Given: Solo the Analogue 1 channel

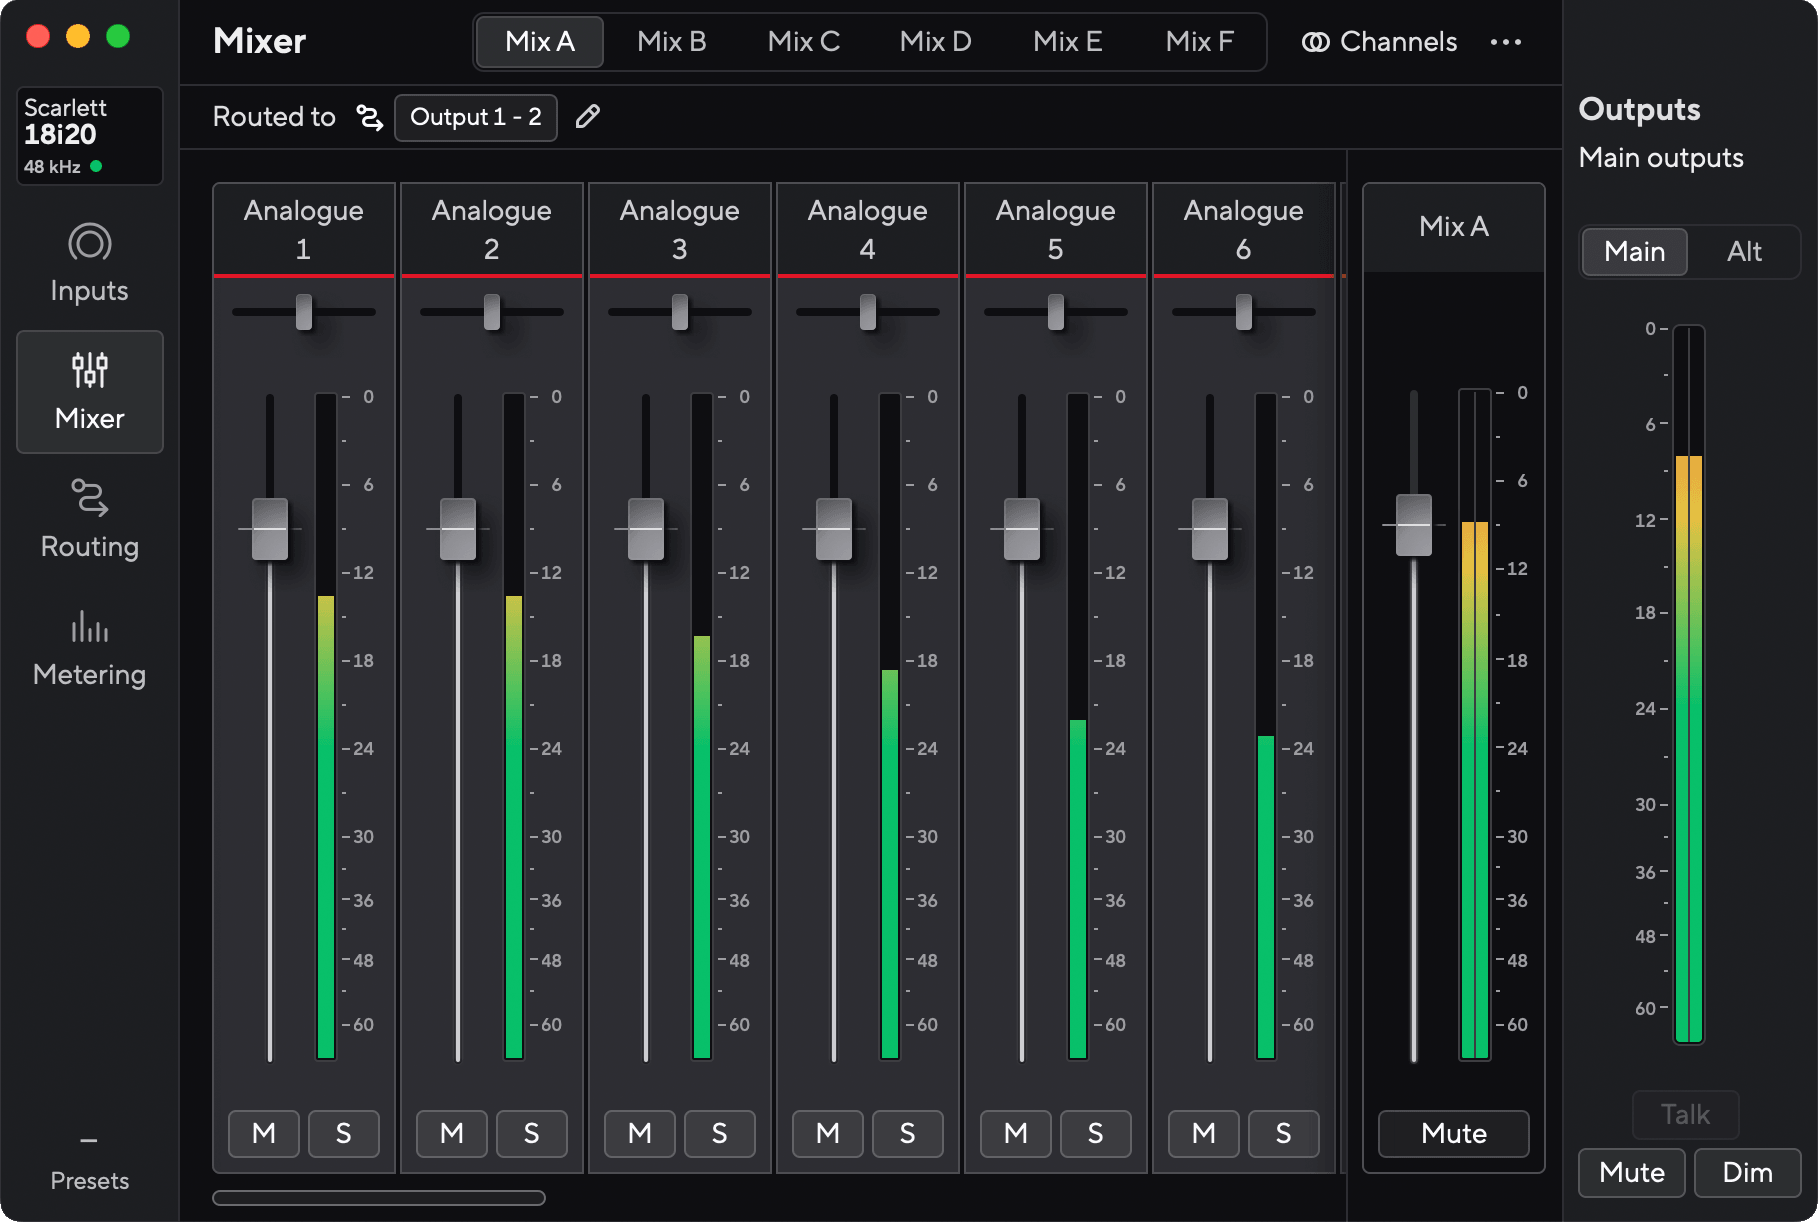Looking at the screenshot, I should 344,1133.
